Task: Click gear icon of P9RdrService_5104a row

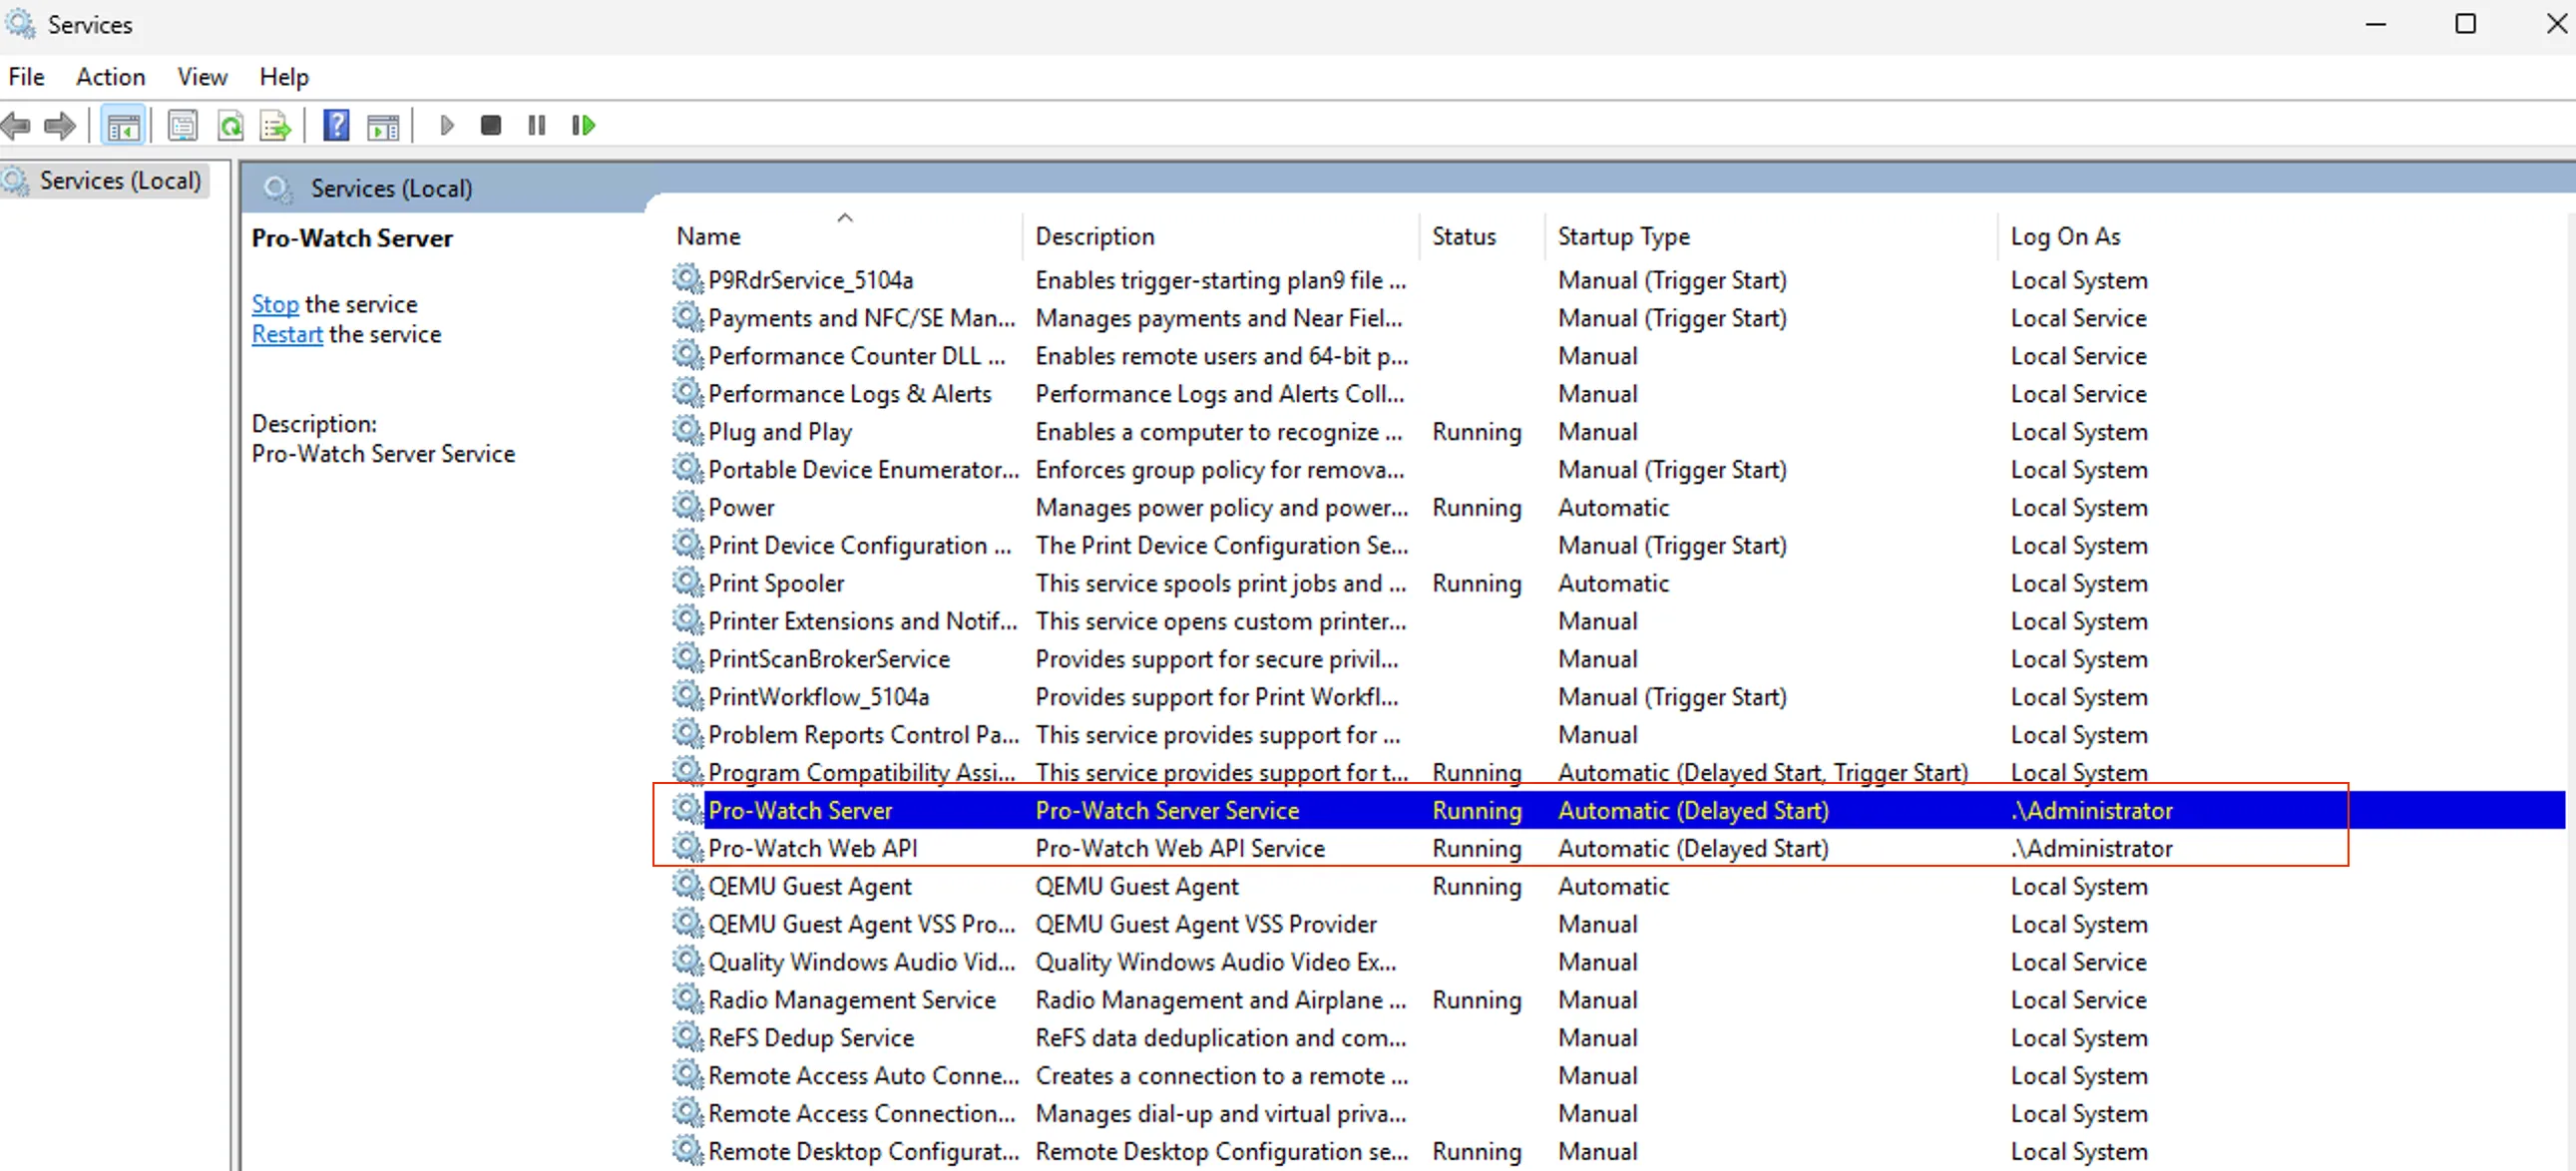Action: (687, 279)
